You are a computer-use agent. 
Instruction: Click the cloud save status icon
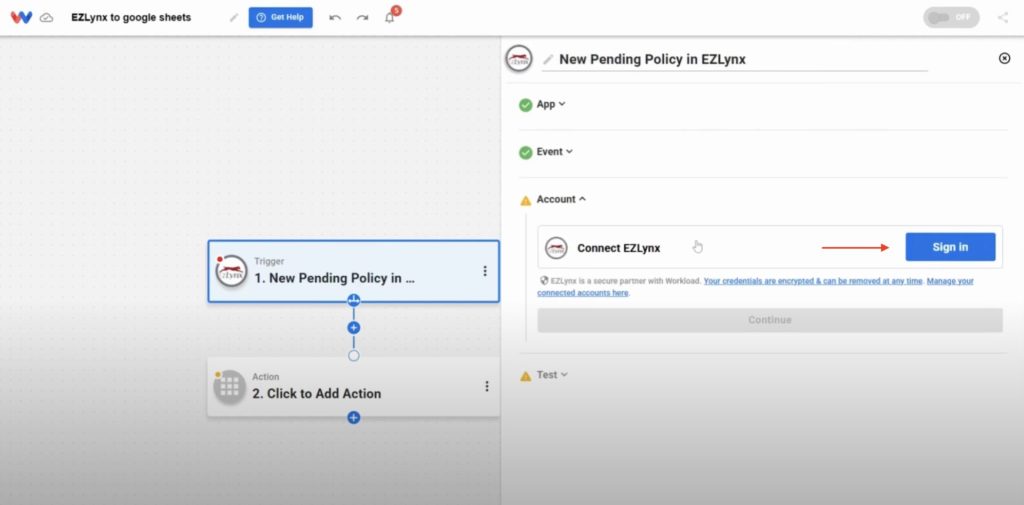tap(46, 18)
